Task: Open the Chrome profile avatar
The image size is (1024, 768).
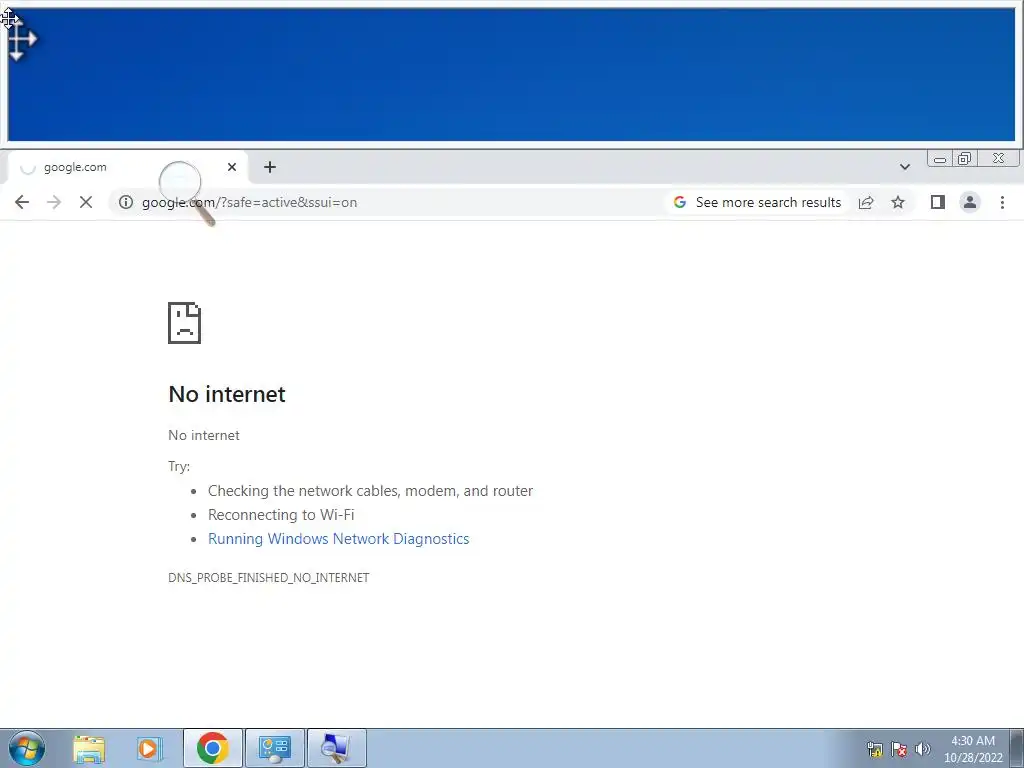Action: pyautogui.click(x=970, y=202)
